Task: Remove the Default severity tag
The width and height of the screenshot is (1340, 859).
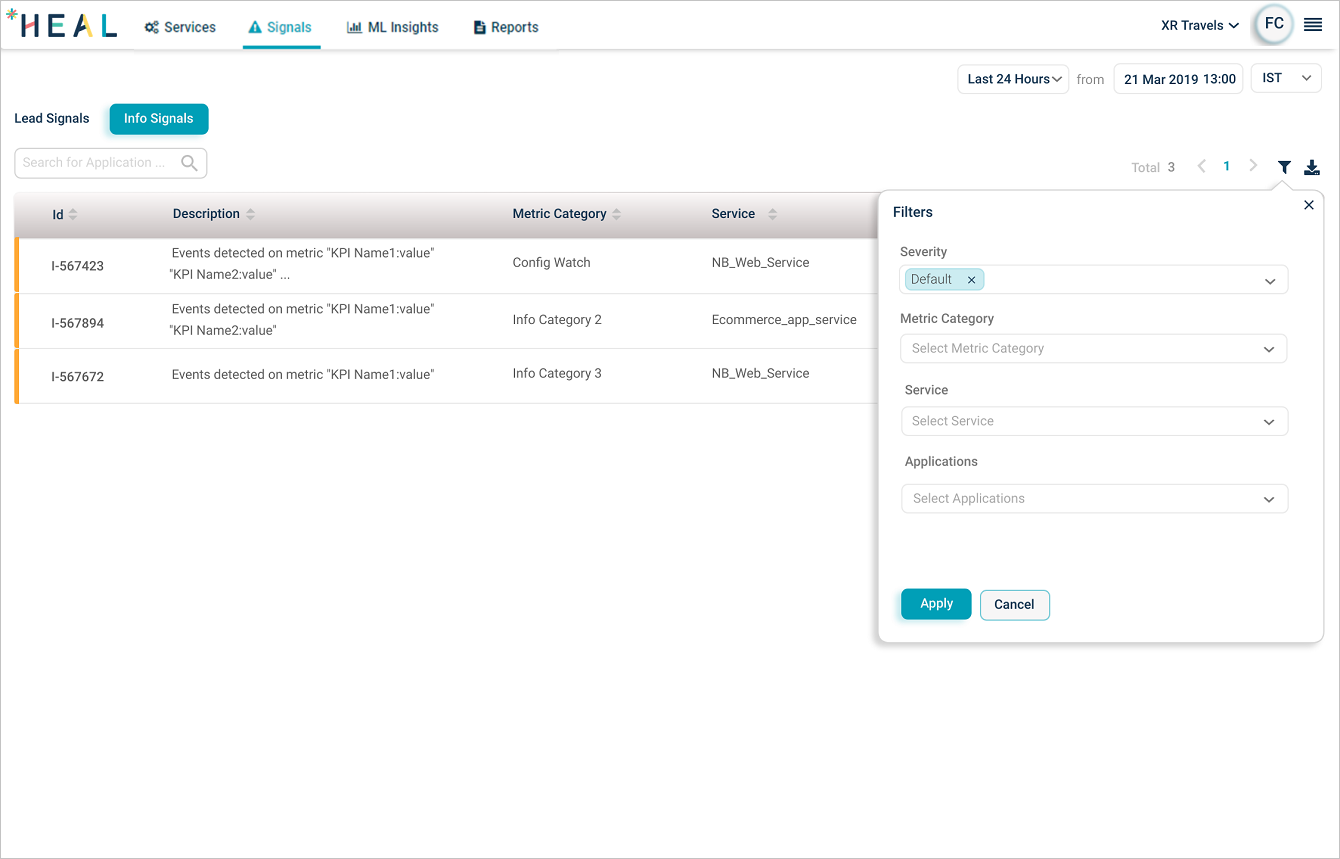Action: point(971,280)
